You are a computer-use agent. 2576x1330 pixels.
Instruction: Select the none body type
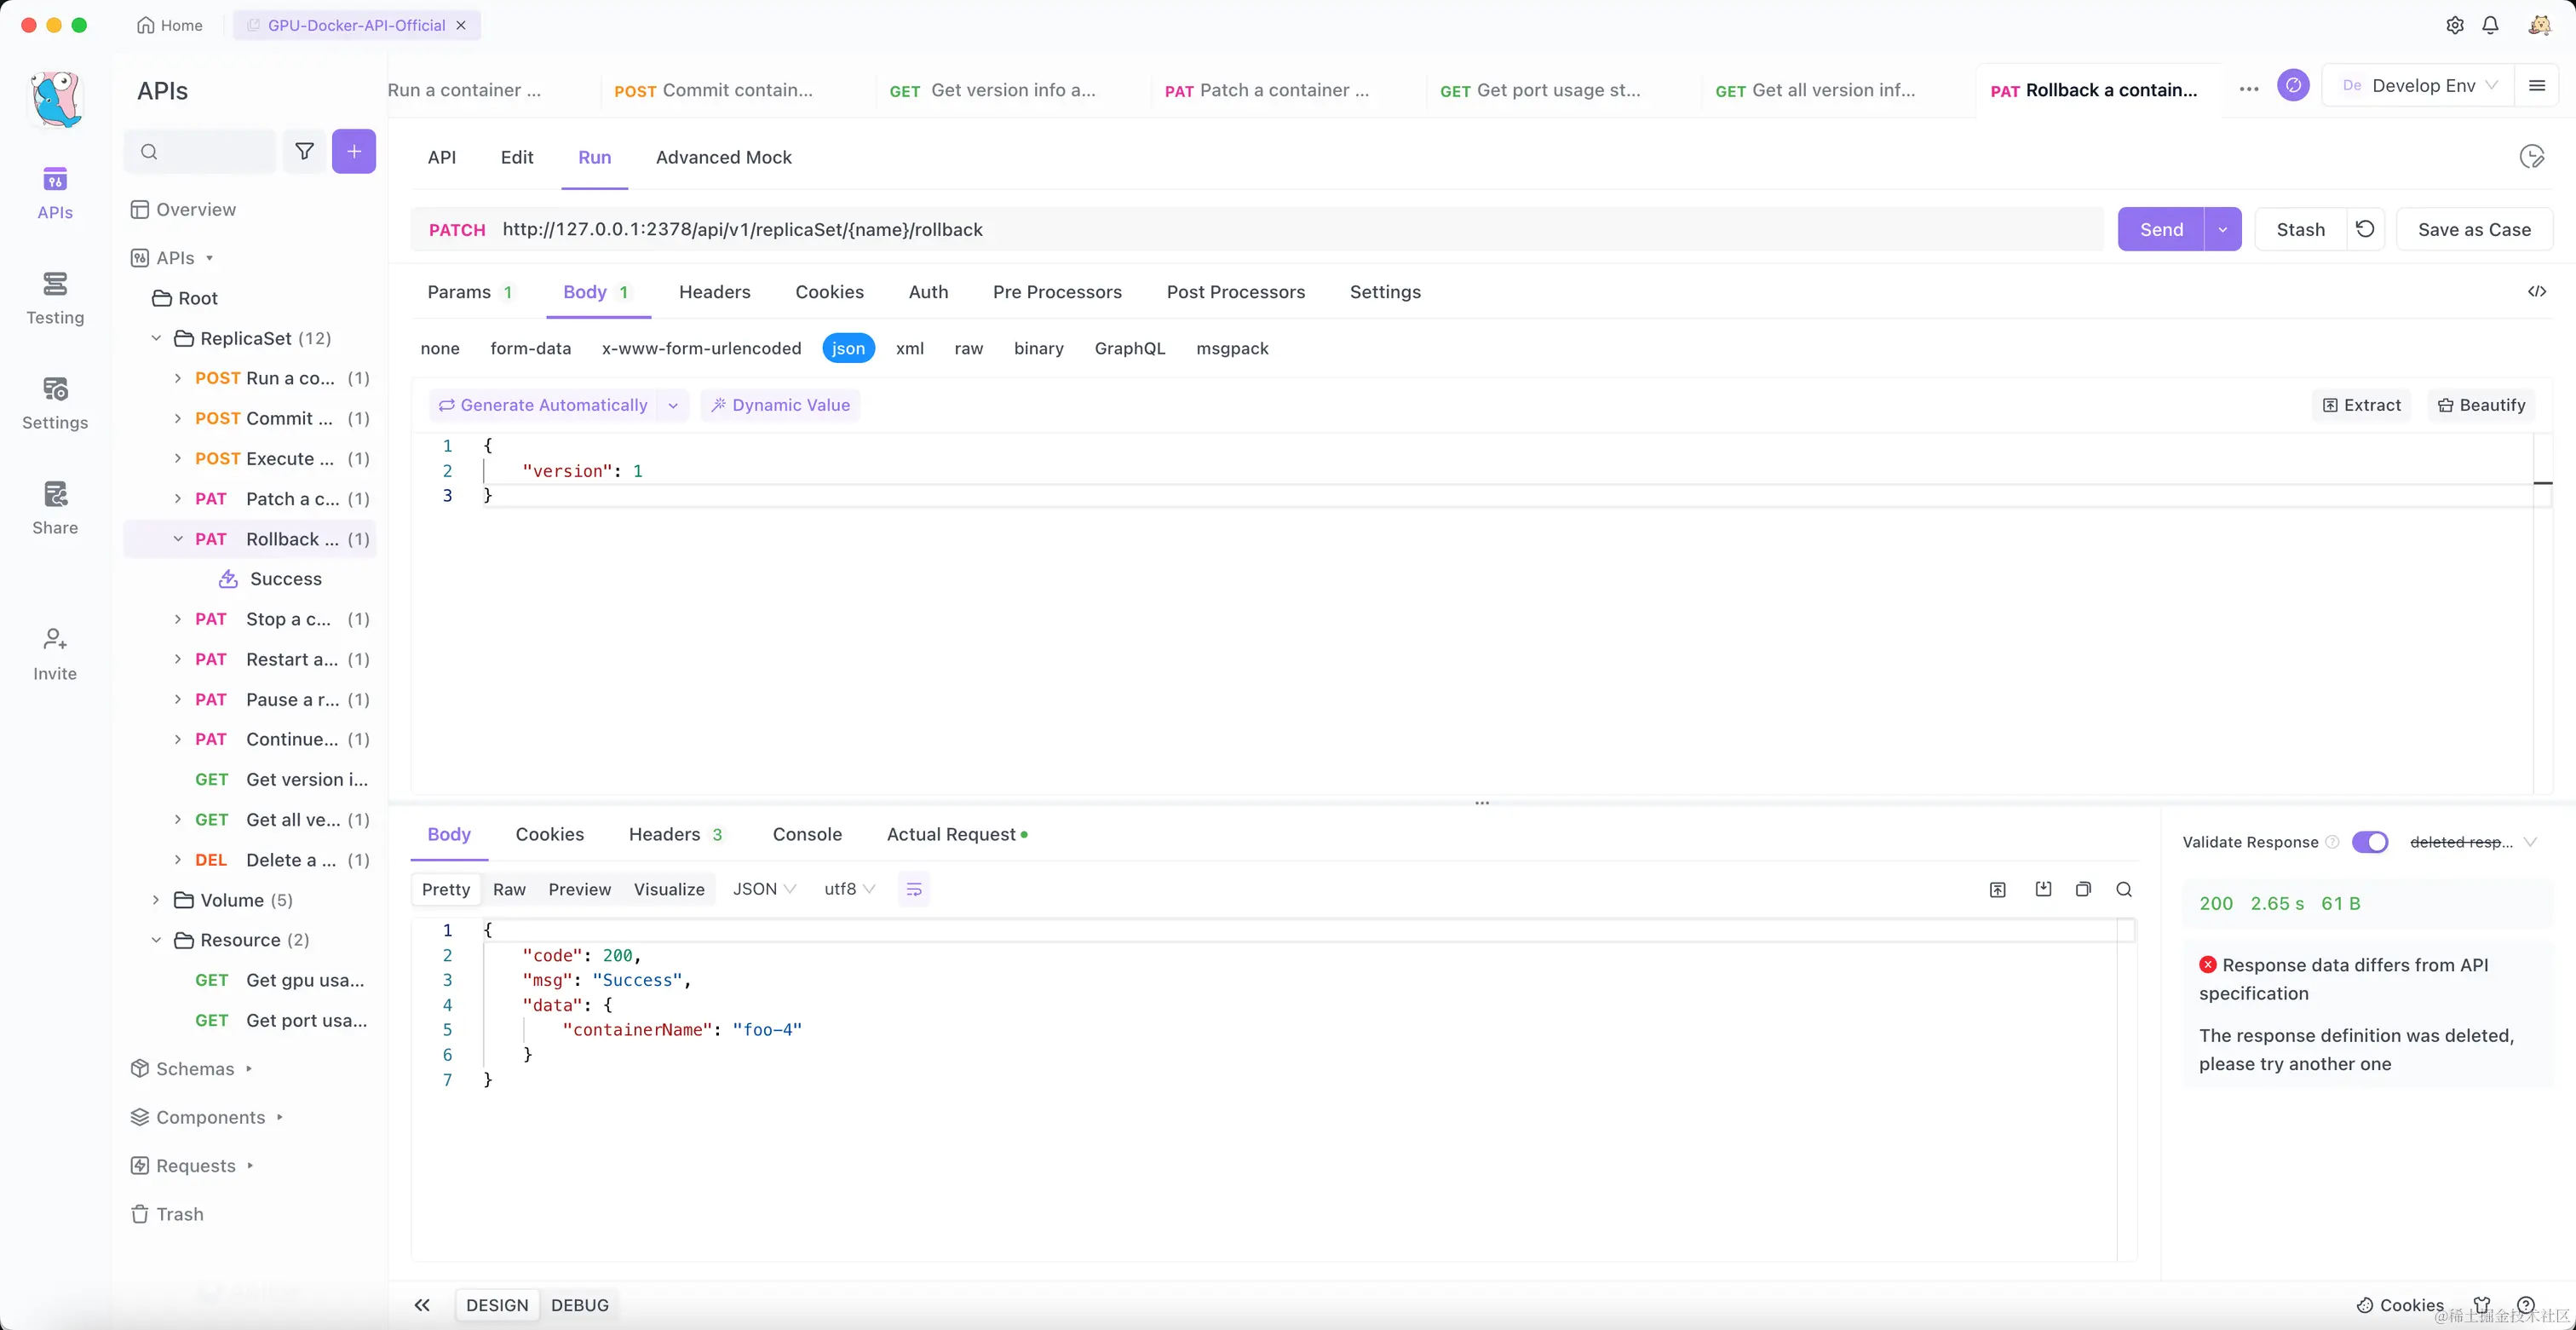click(440, 348)
